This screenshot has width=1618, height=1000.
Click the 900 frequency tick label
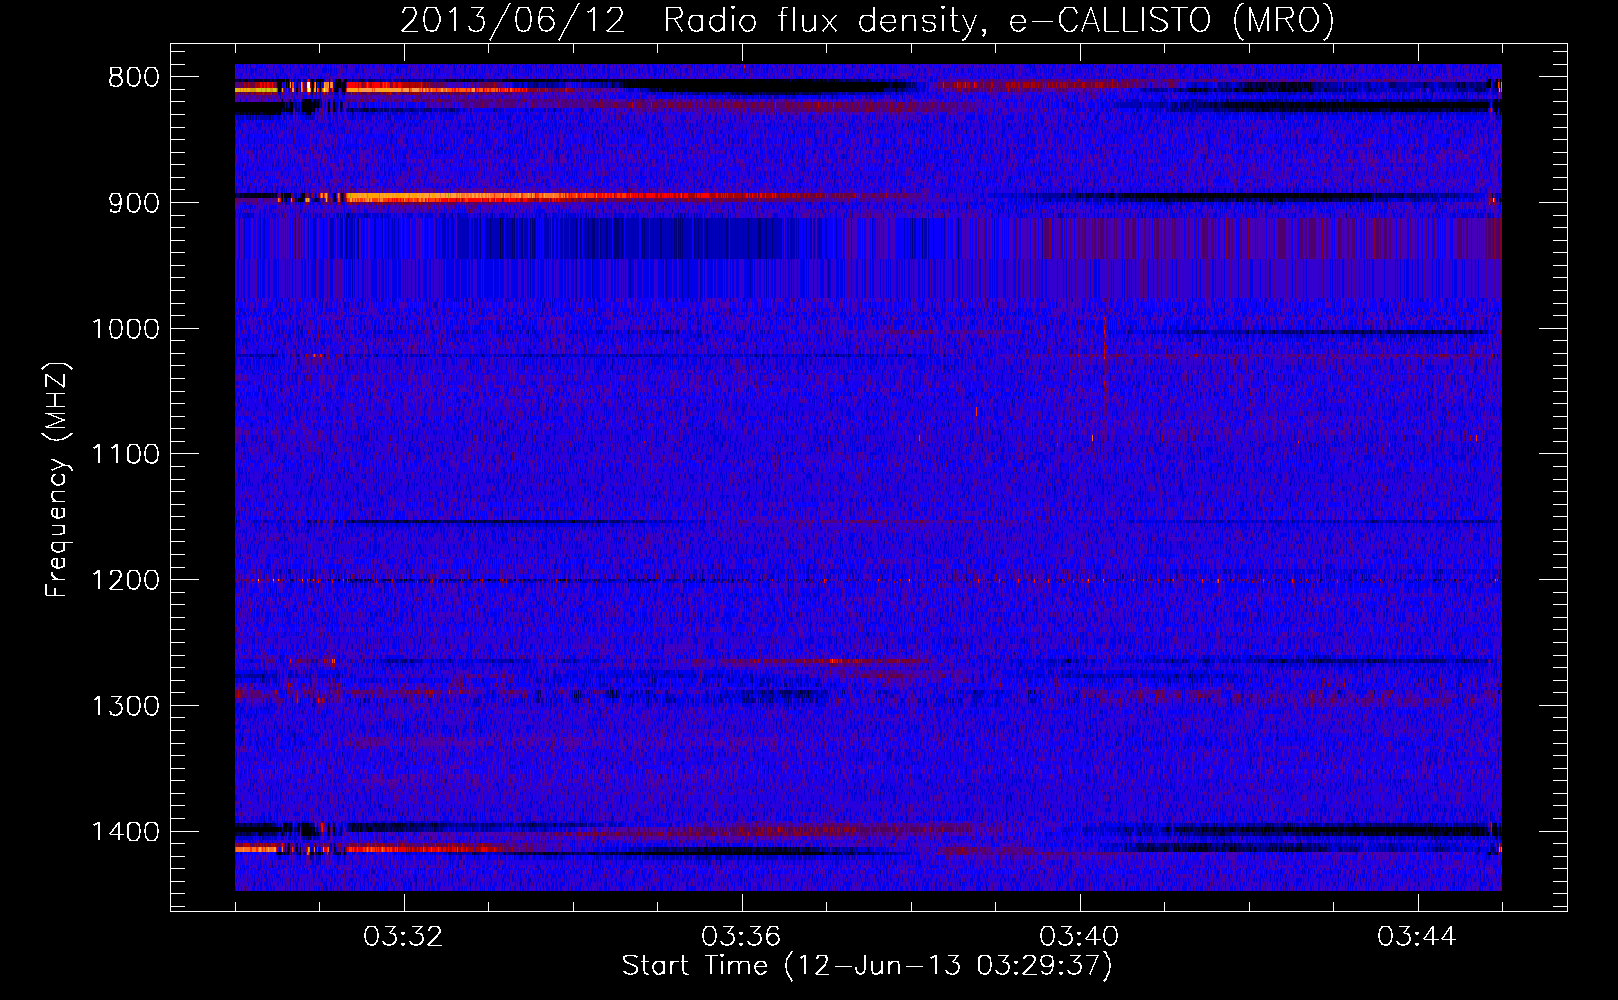pyautogui.click(x=134, y=203)
